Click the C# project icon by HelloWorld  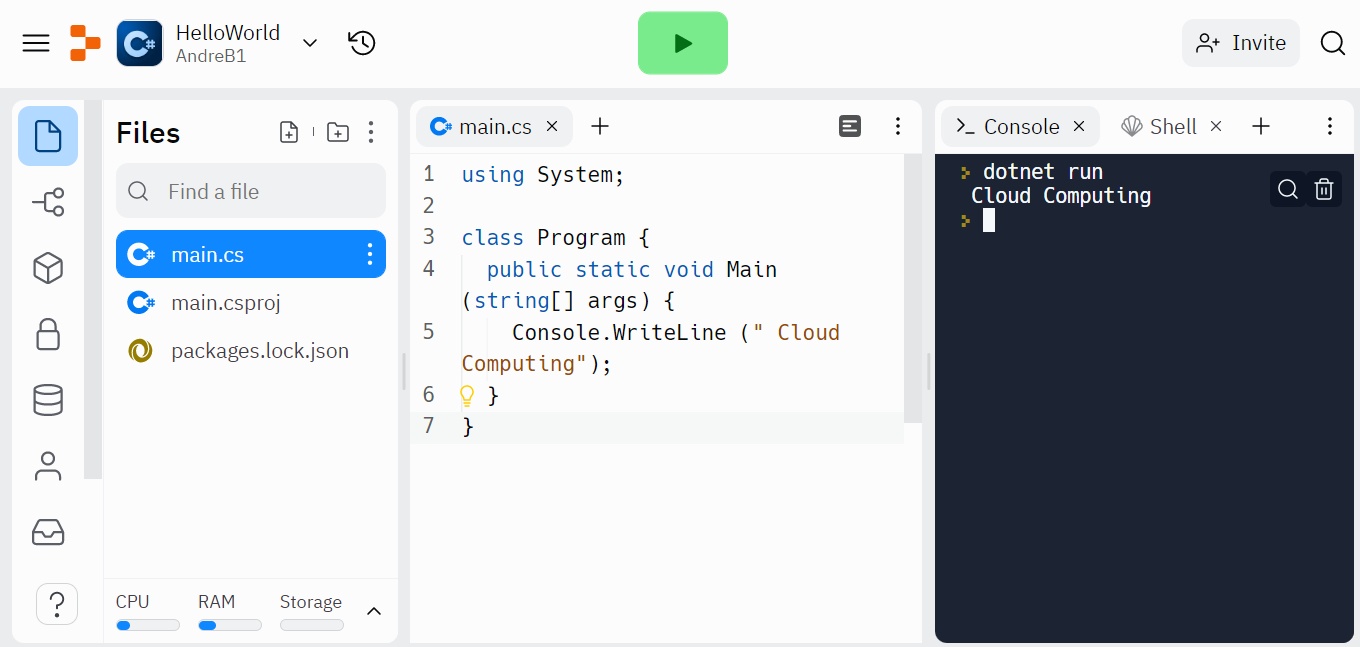tap(139, 43)
